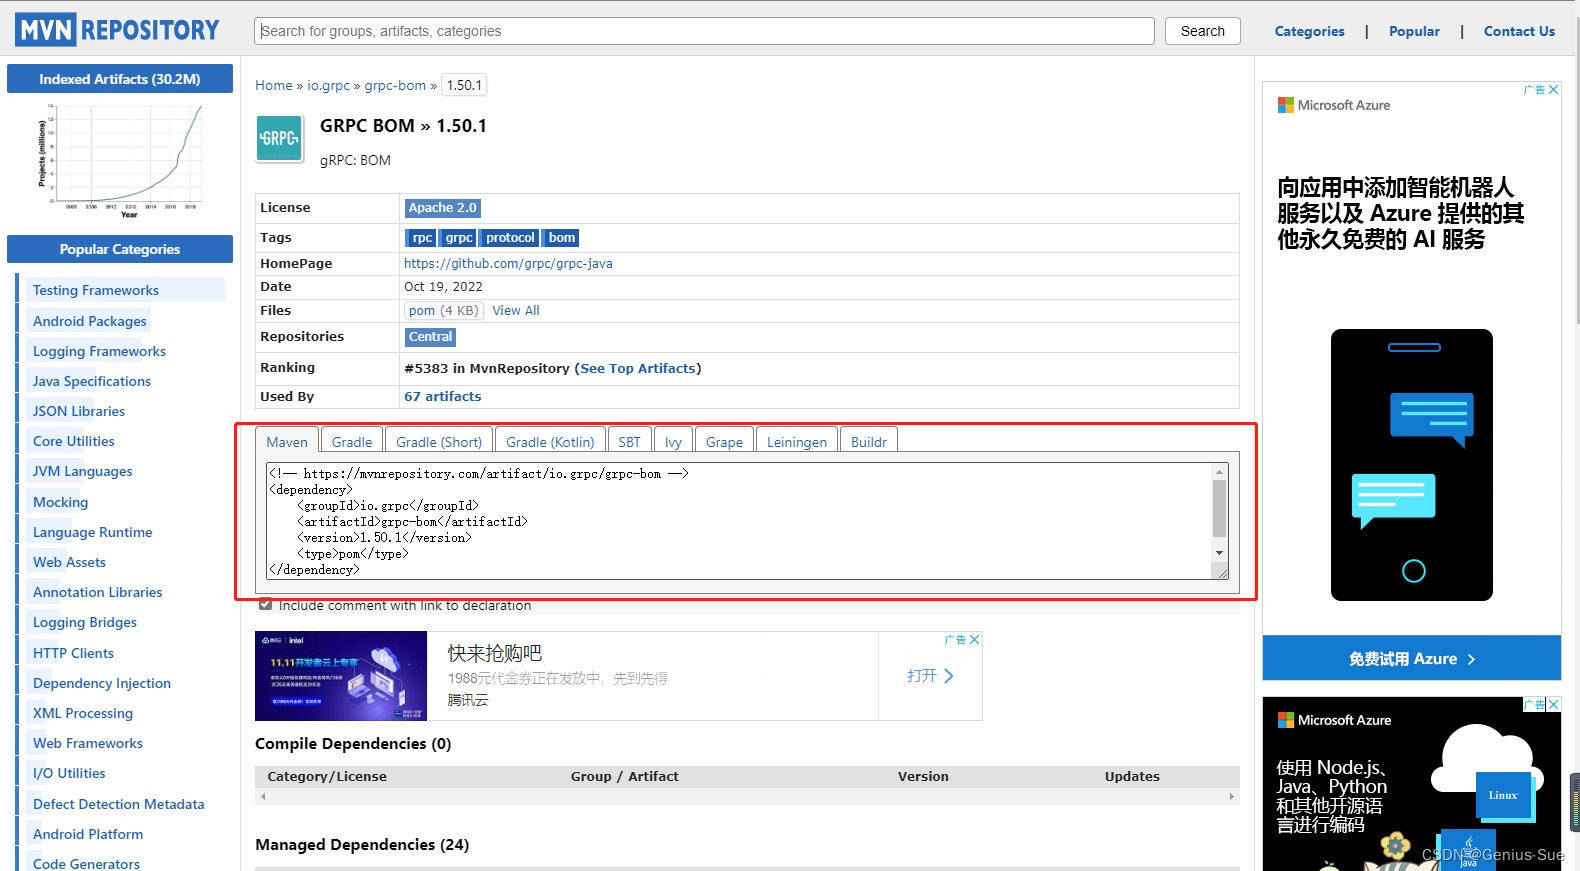The height and width of the screenshot is (871, 1580).
Task: Download the pom (4 KB) file
Action: click(444, 310)
